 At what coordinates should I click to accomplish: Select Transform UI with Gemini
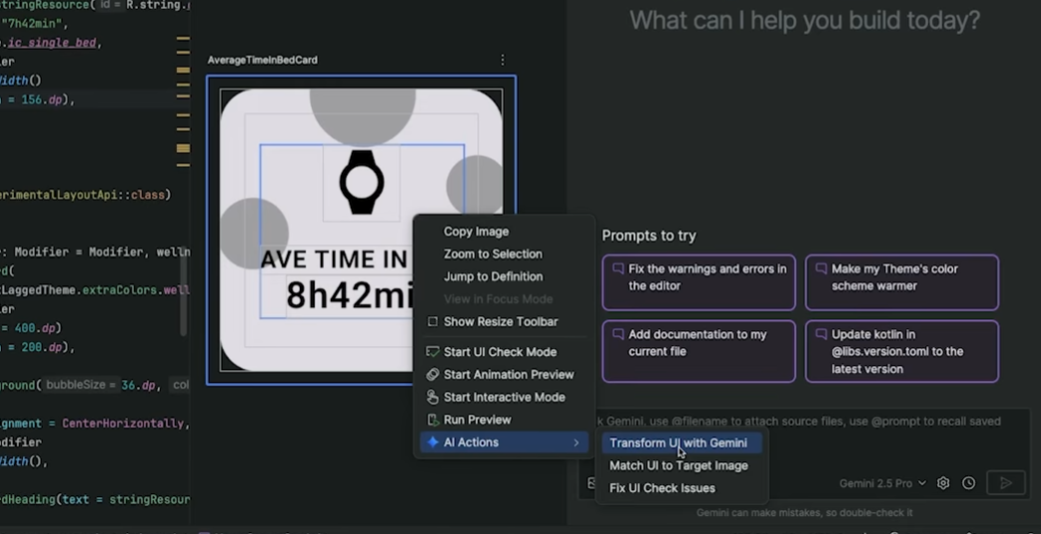[682, 443]
